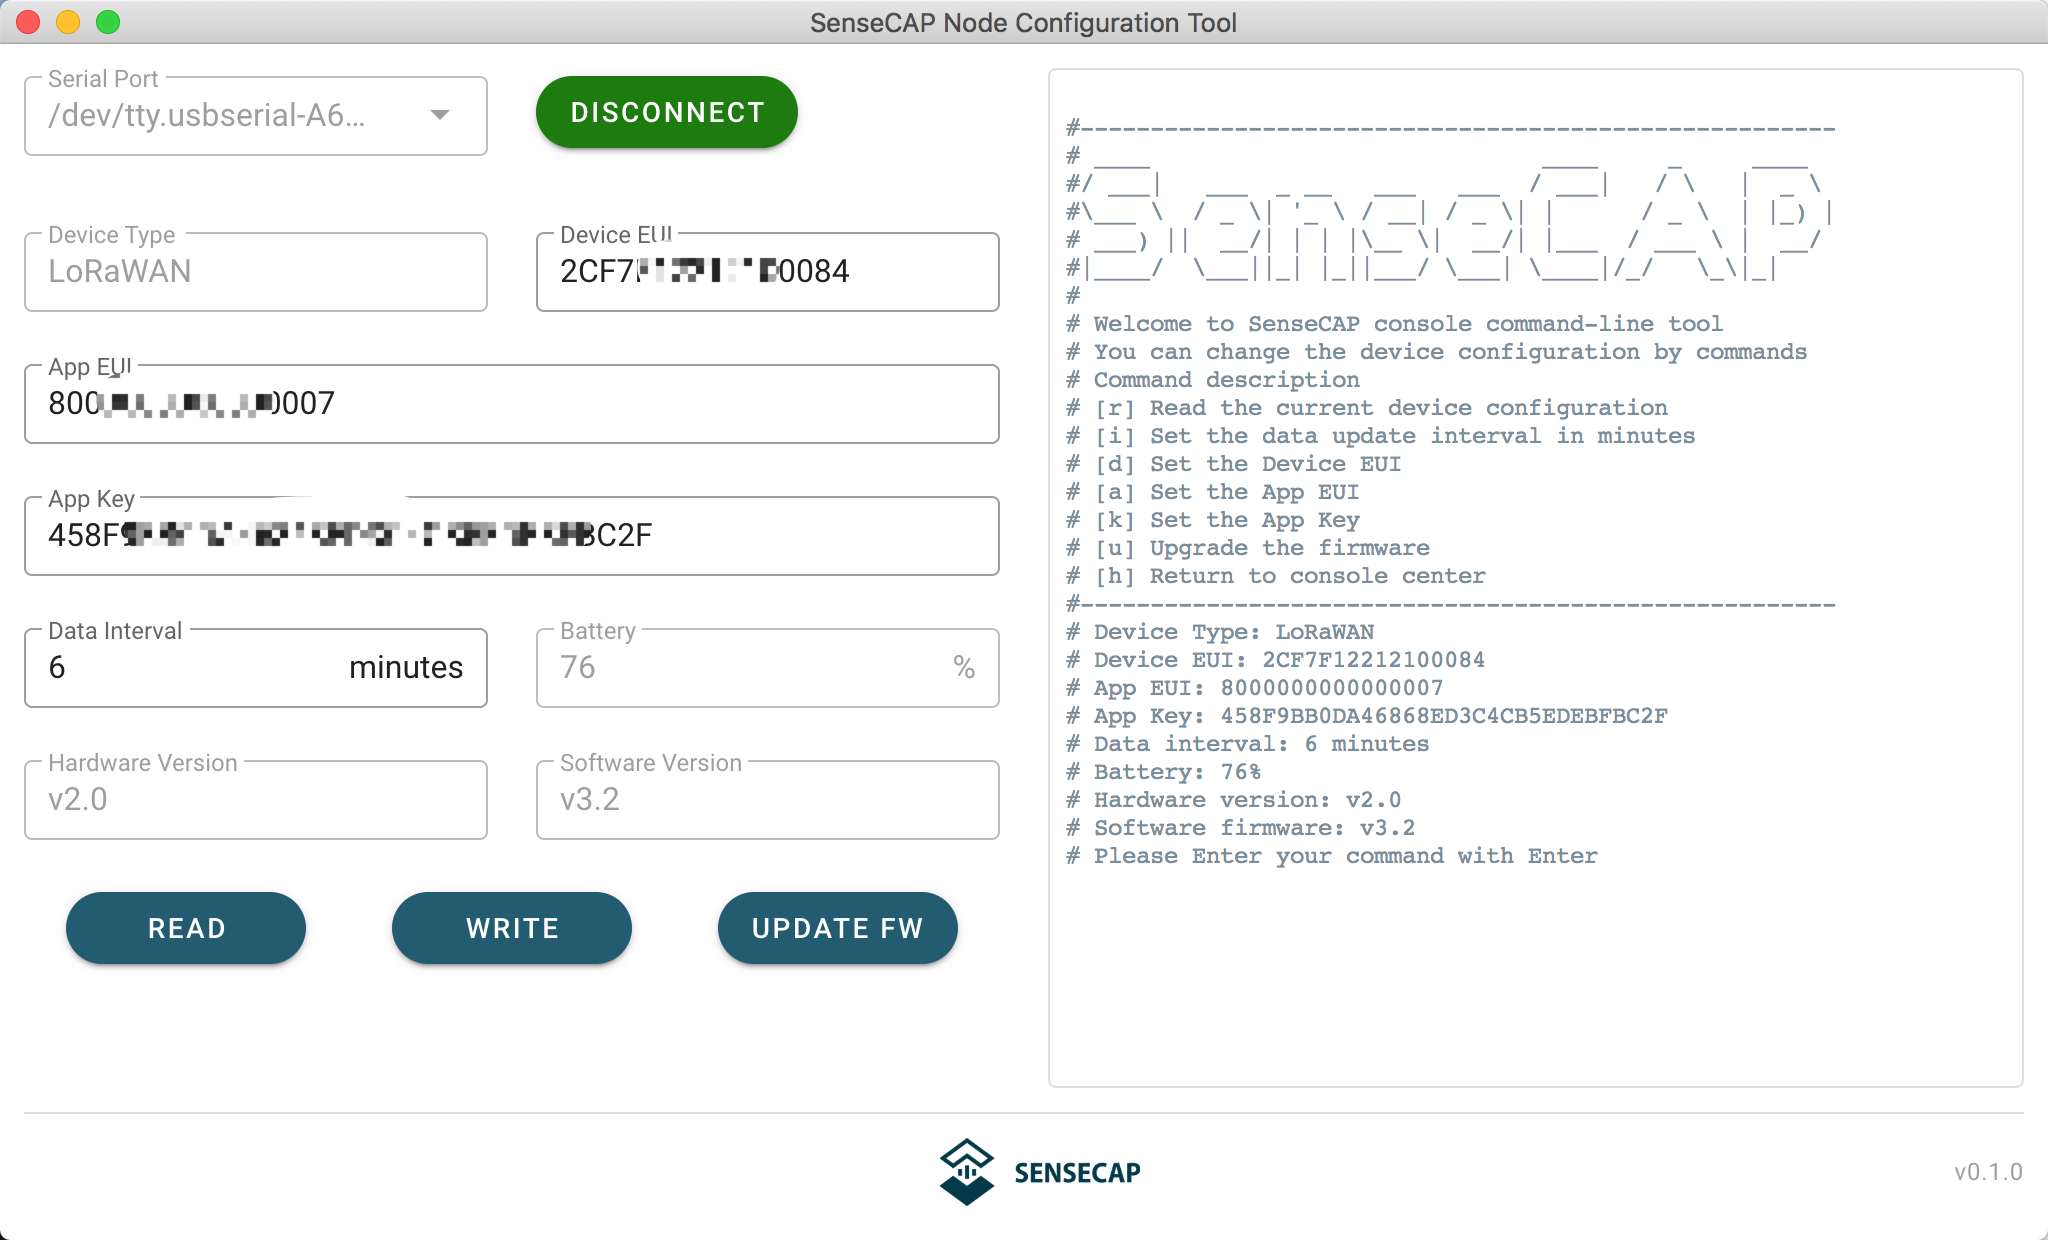Minimize the window with the yellow button

(68, 22)
